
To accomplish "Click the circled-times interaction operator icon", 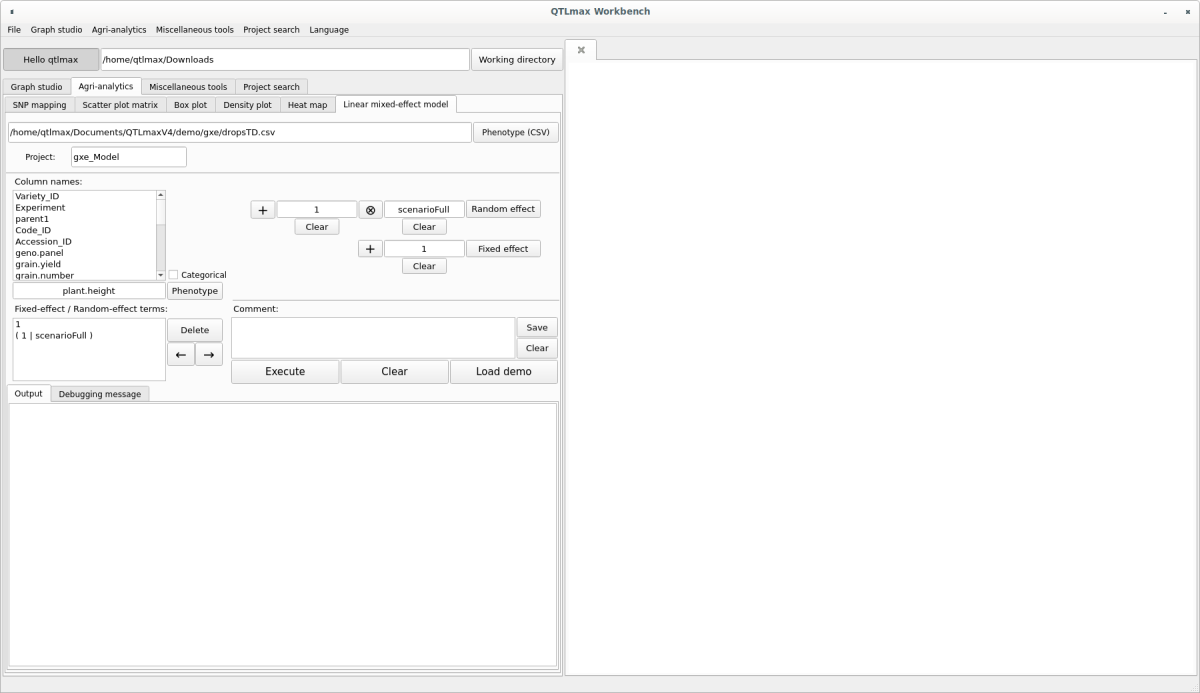I will coord(370,210).
